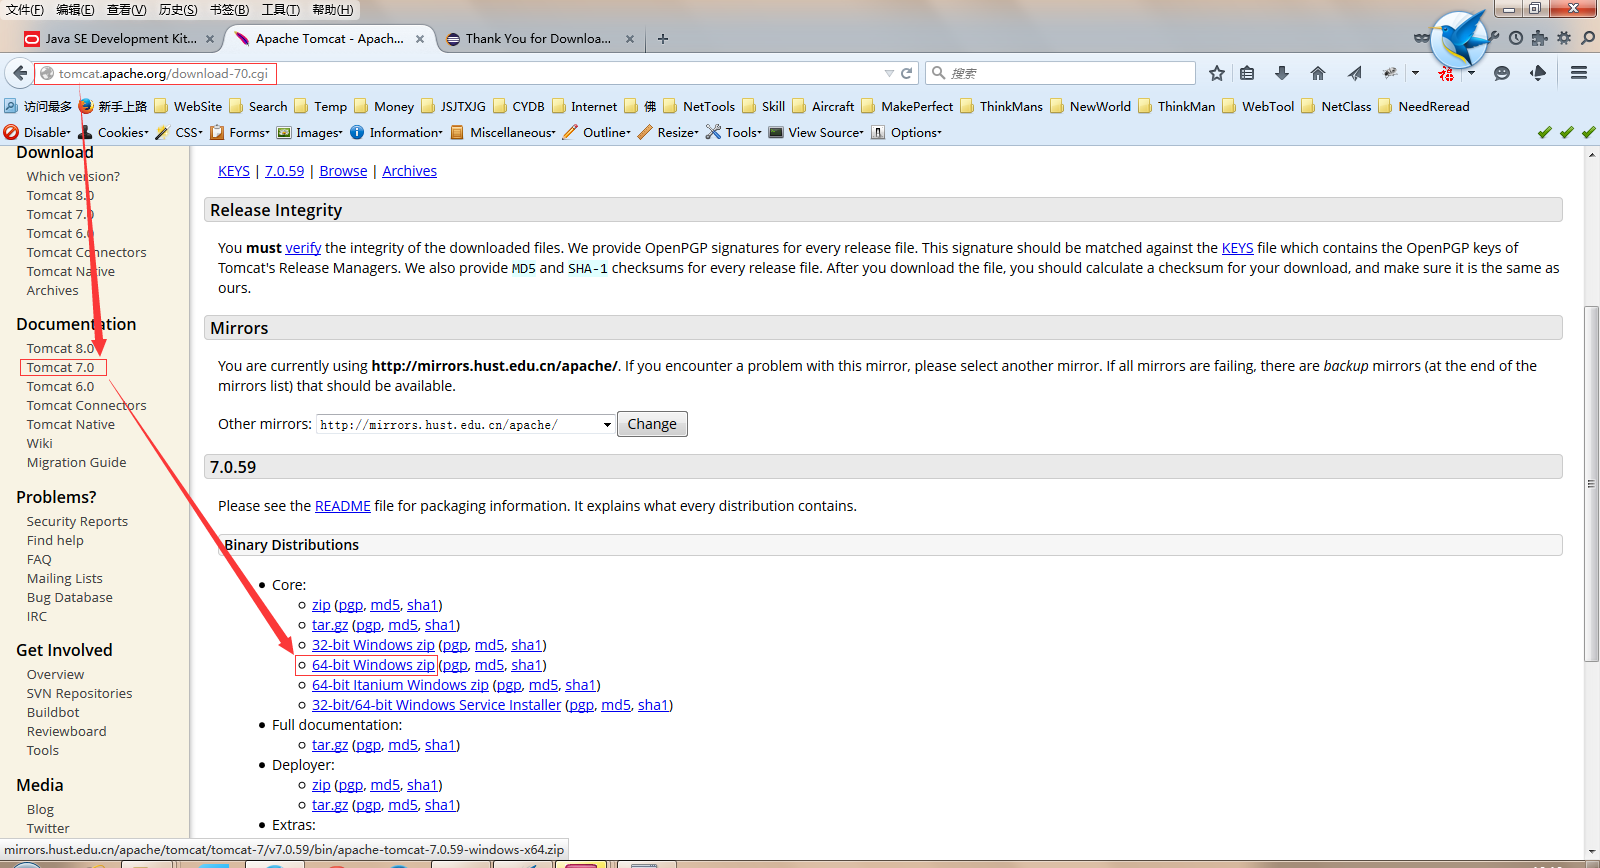Open the clock history icon

[x=1516, y=38]
